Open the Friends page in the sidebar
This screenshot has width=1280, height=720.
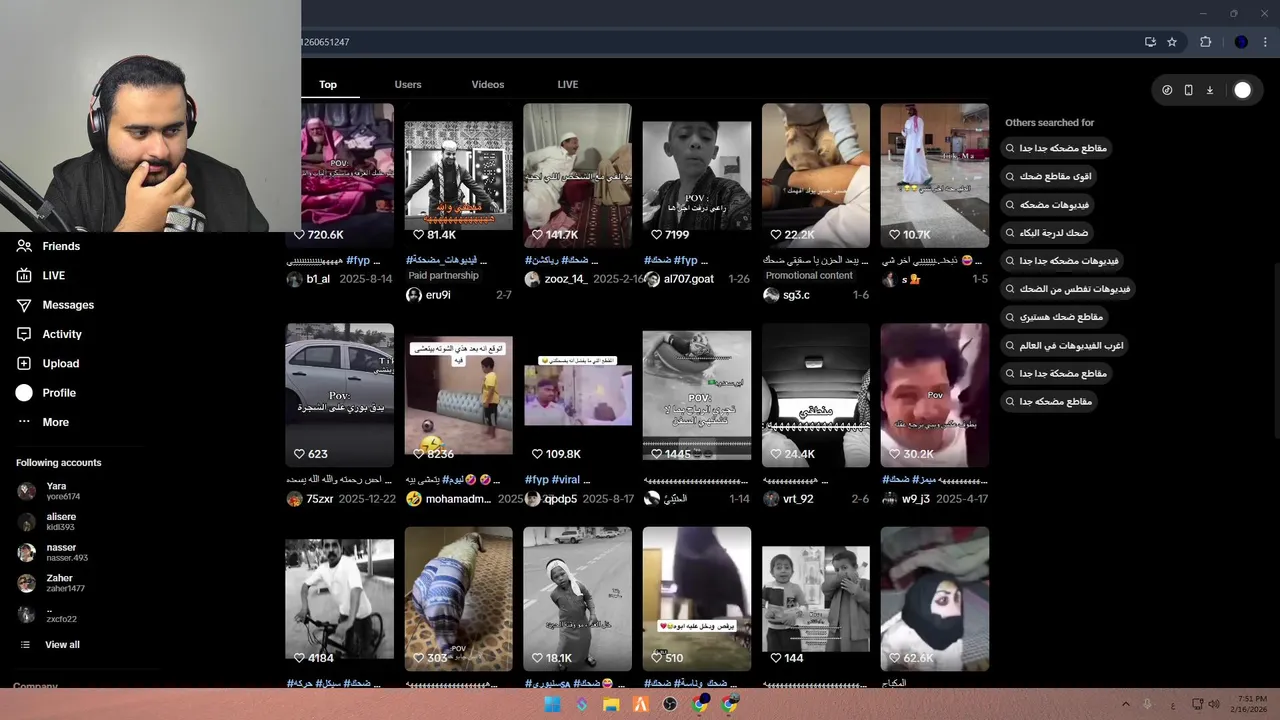point(60,246)
